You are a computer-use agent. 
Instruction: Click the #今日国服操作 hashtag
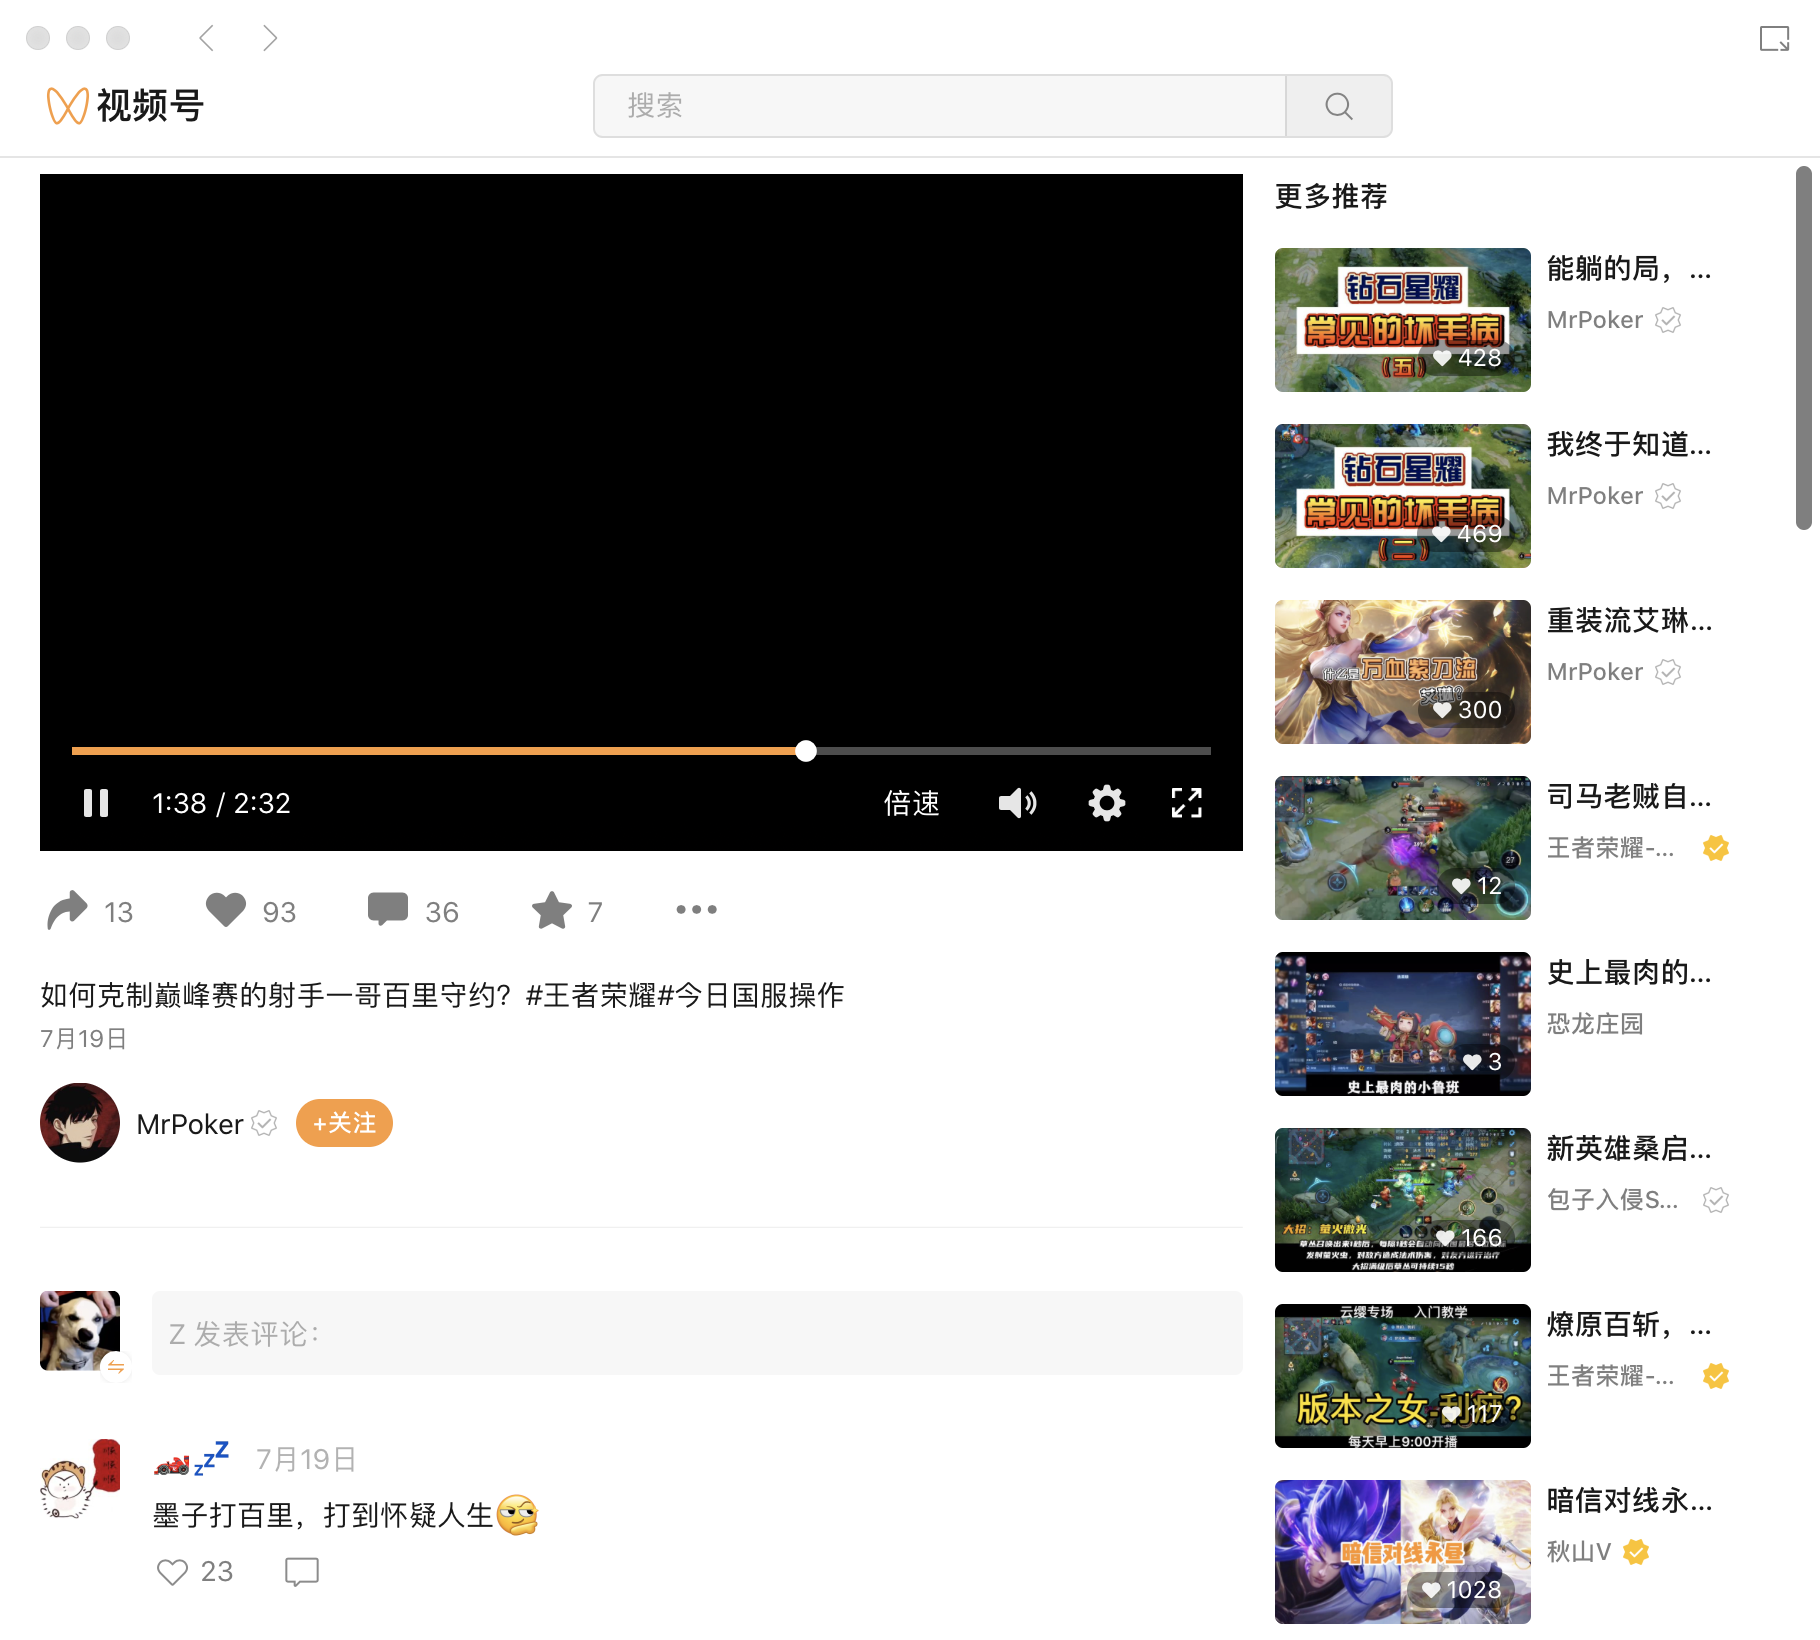tap(750, 995)
